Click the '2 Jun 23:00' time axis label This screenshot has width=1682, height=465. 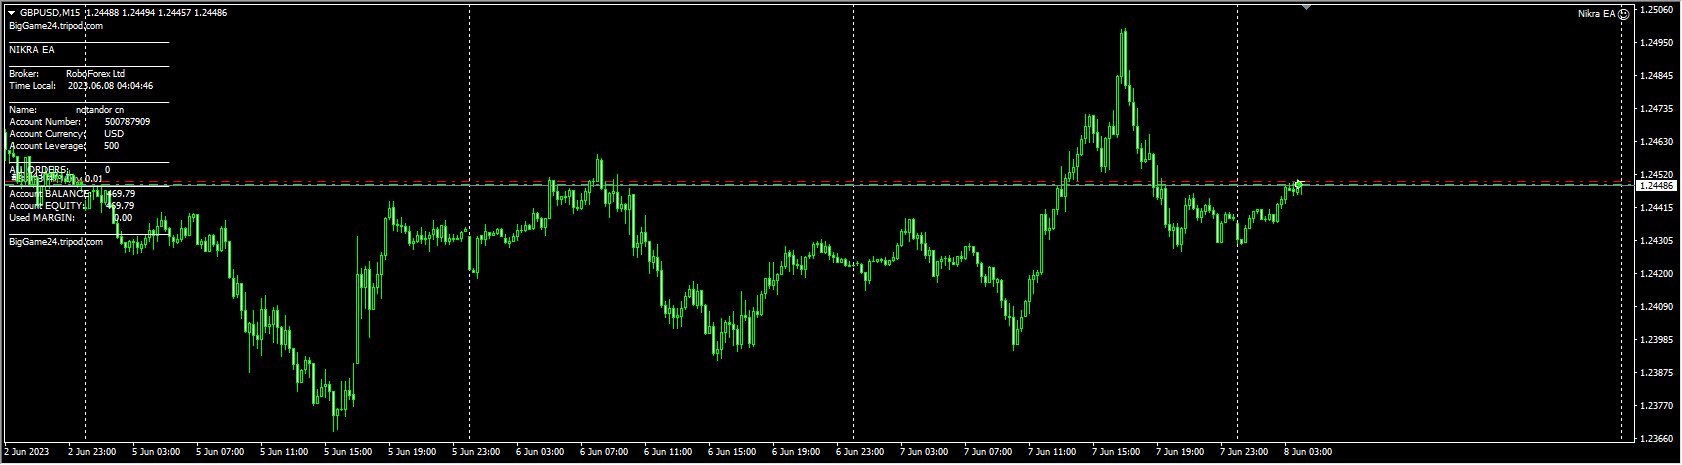click(92, 452)
